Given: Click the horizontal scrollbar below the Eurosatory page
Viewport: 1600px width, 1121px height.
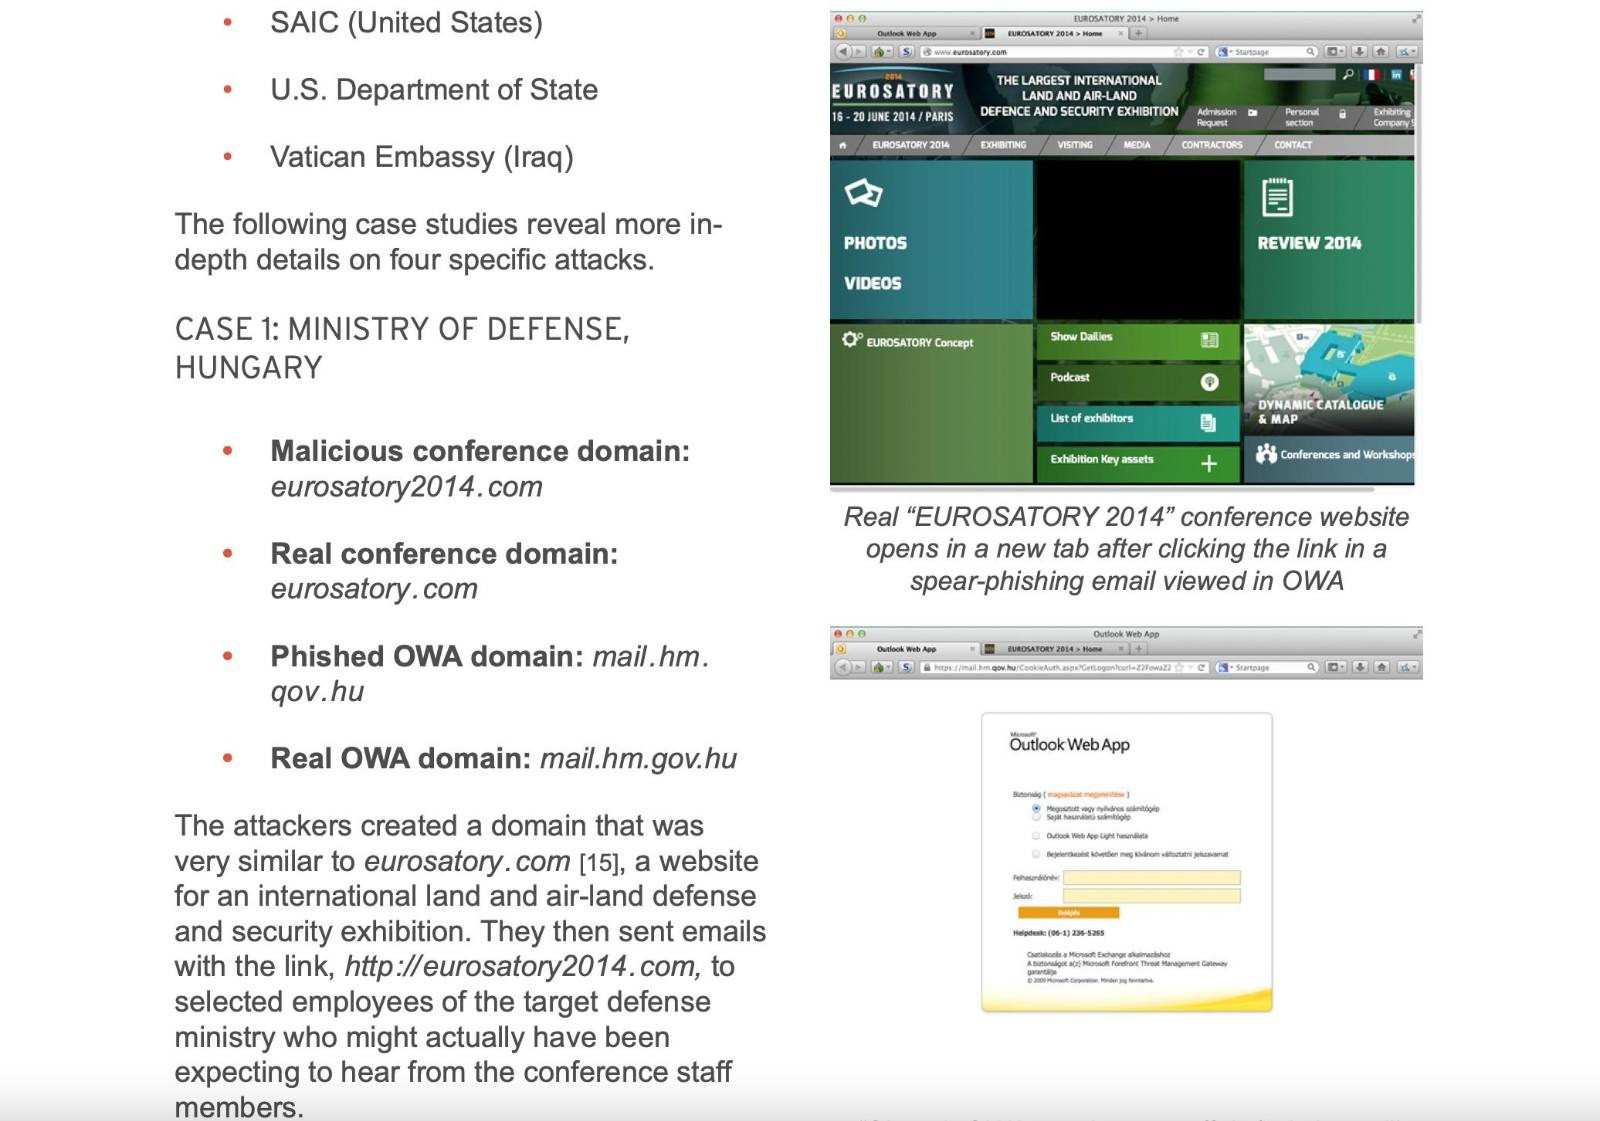Looking at the screenshot, I should point(1100,490).
